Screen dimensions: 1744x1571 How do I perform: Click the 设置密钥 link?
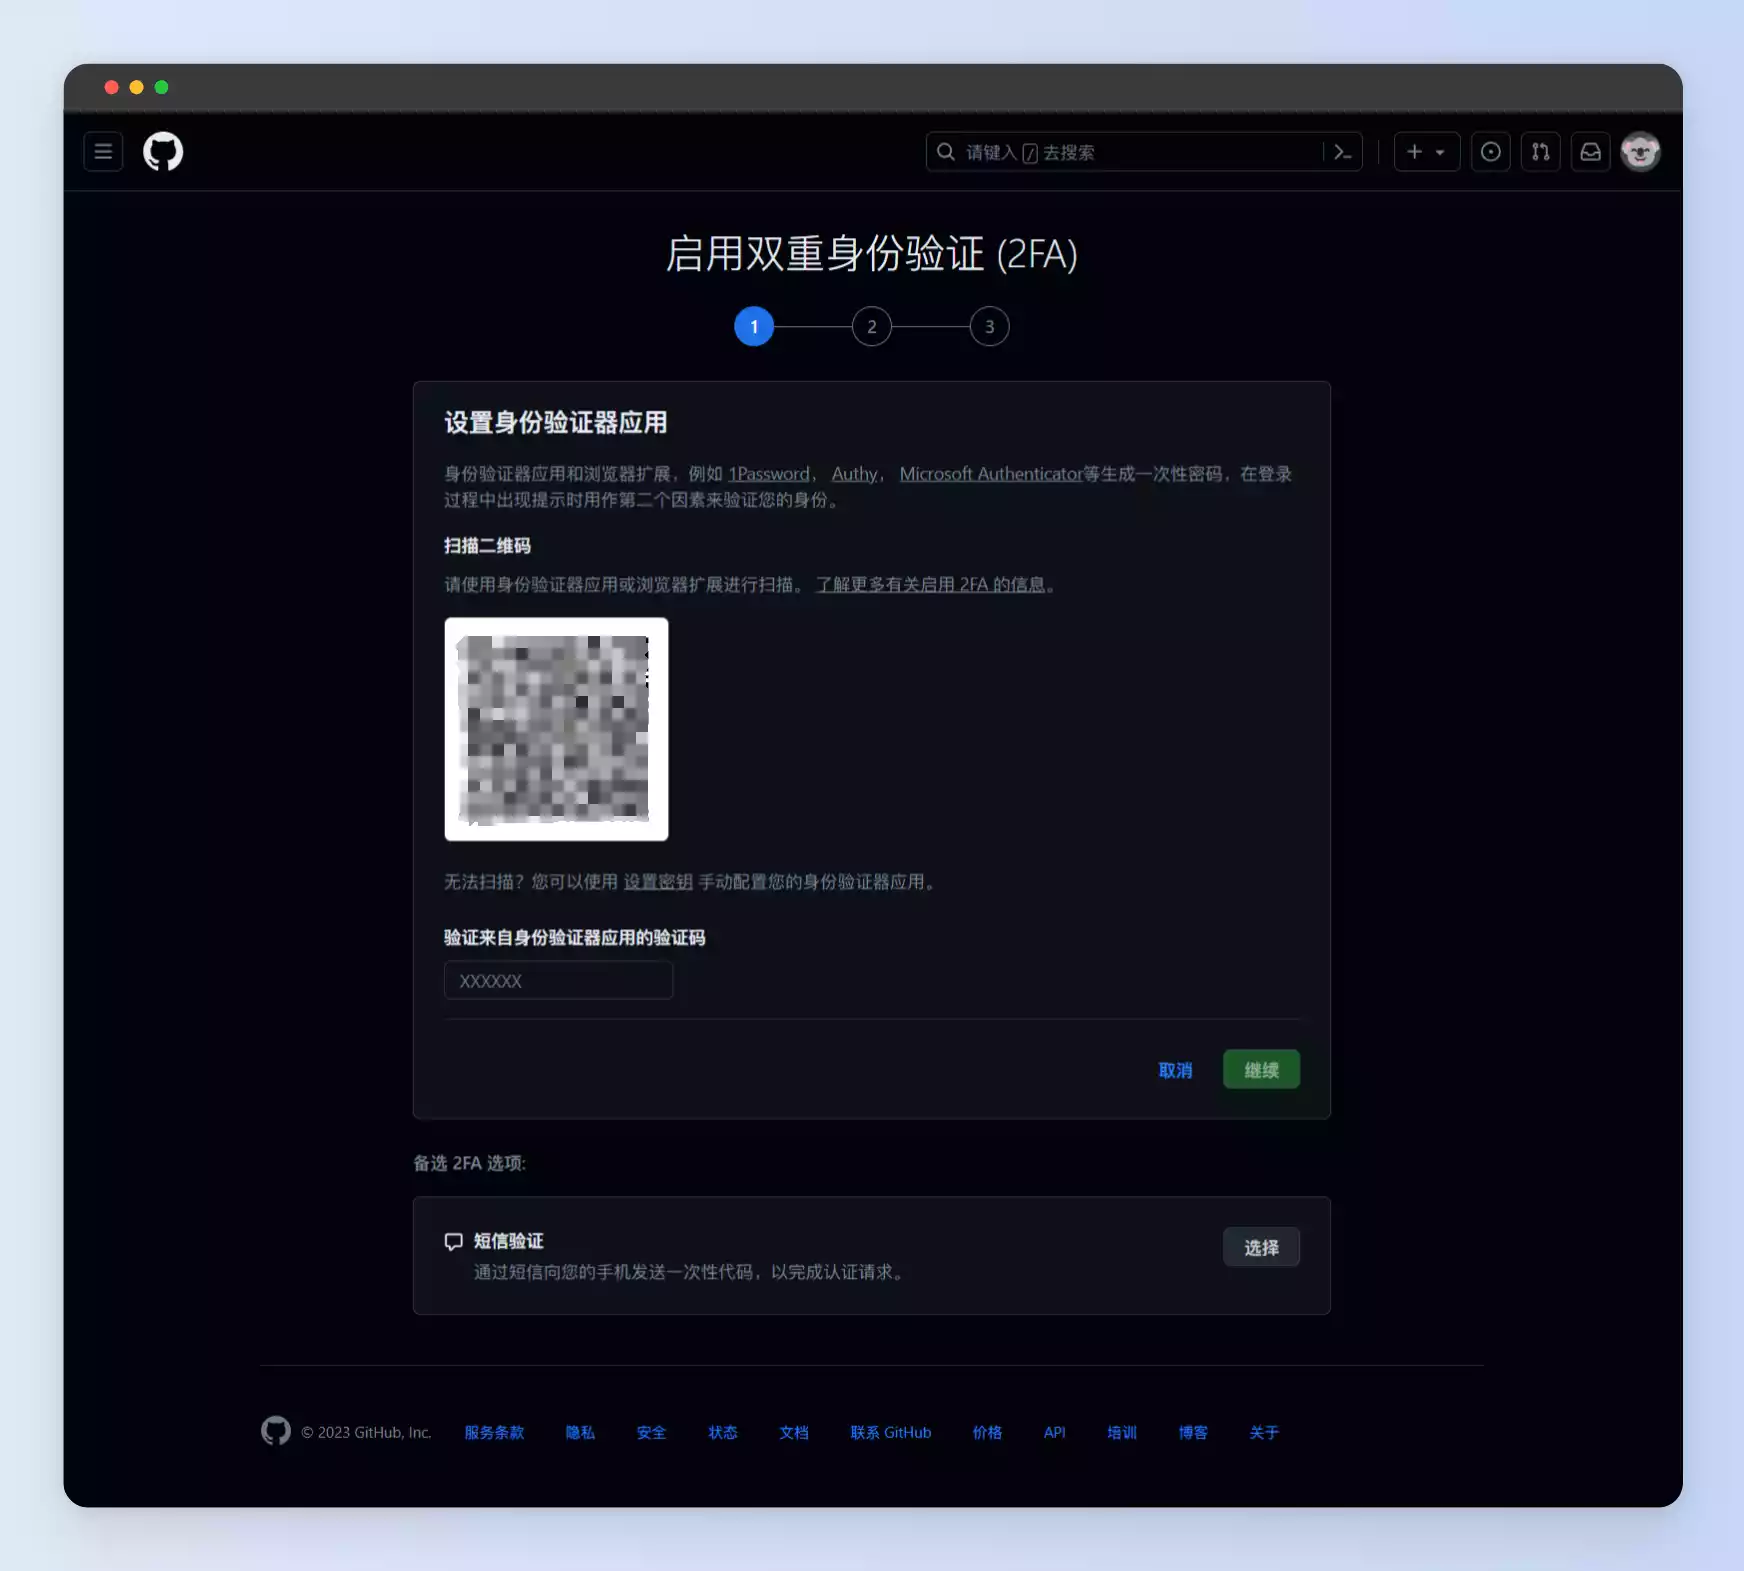click(658, 882)
